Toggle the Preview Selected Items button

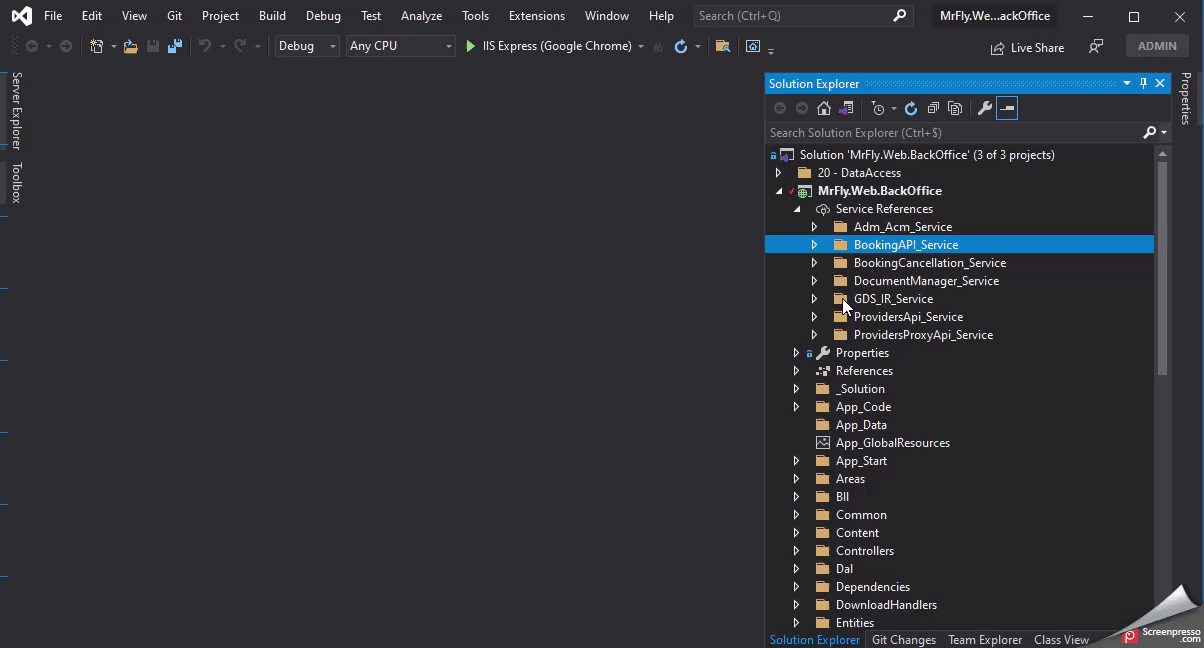coord(1007,108)
